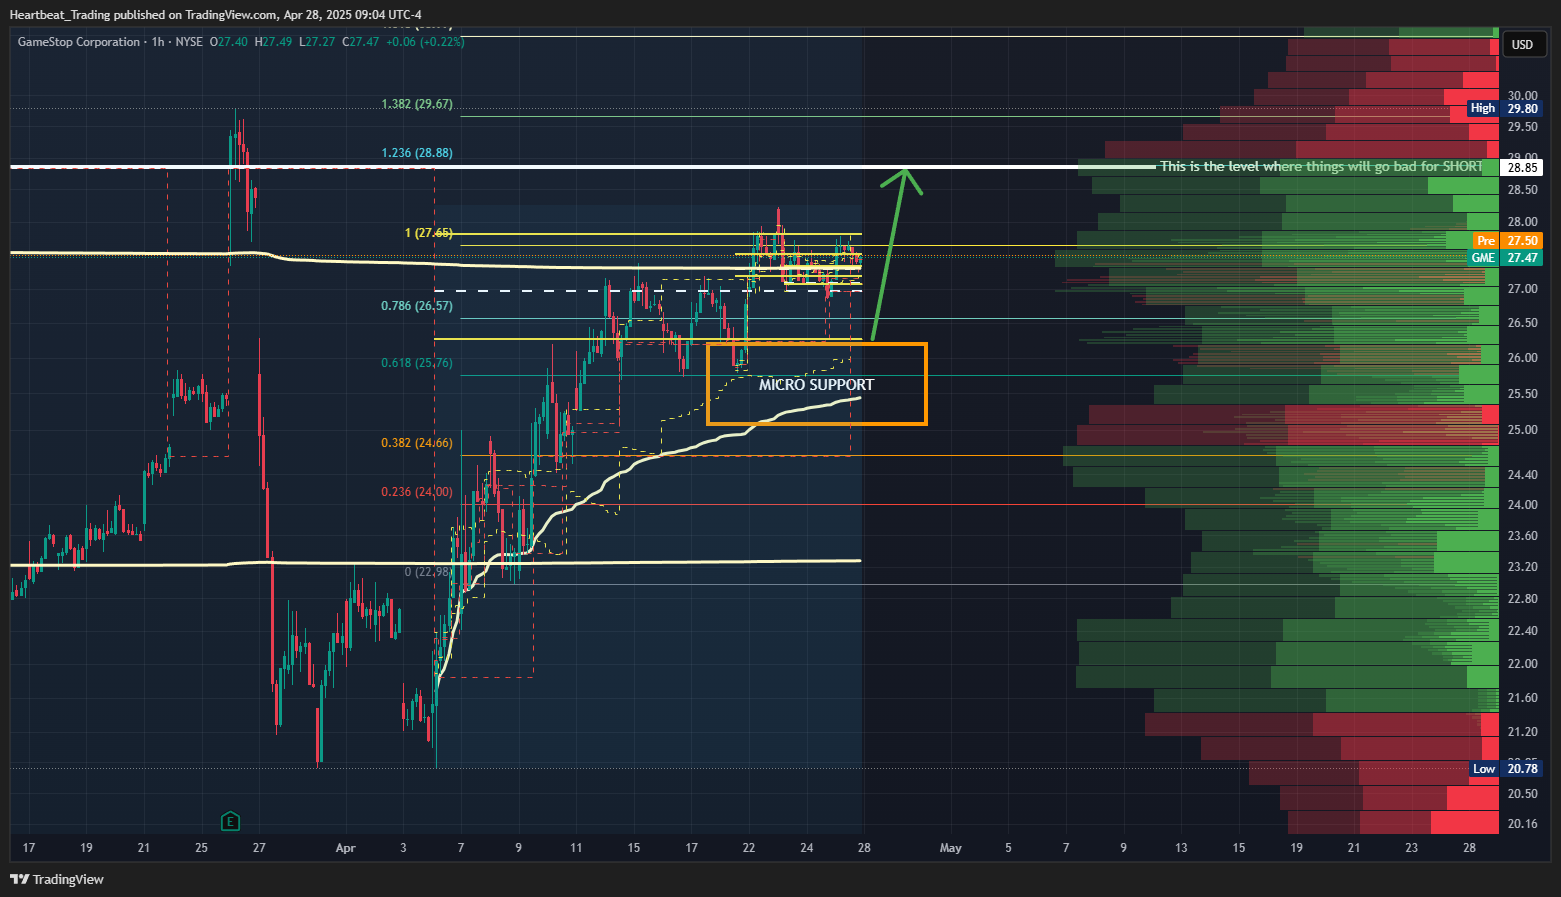Click the 27 date on the time axis
Screen dimensions: 1561x897
coord(259,848)
